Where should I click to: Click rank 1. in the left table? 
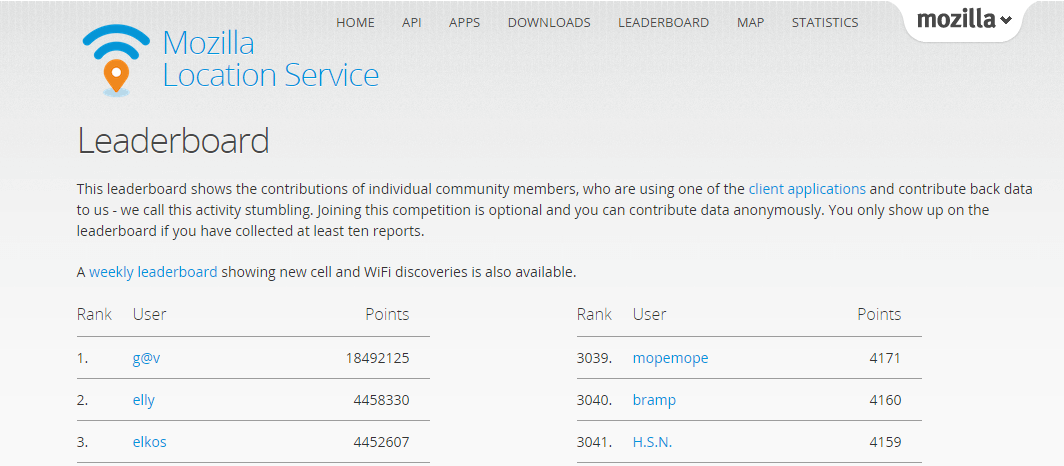point(83,358)
